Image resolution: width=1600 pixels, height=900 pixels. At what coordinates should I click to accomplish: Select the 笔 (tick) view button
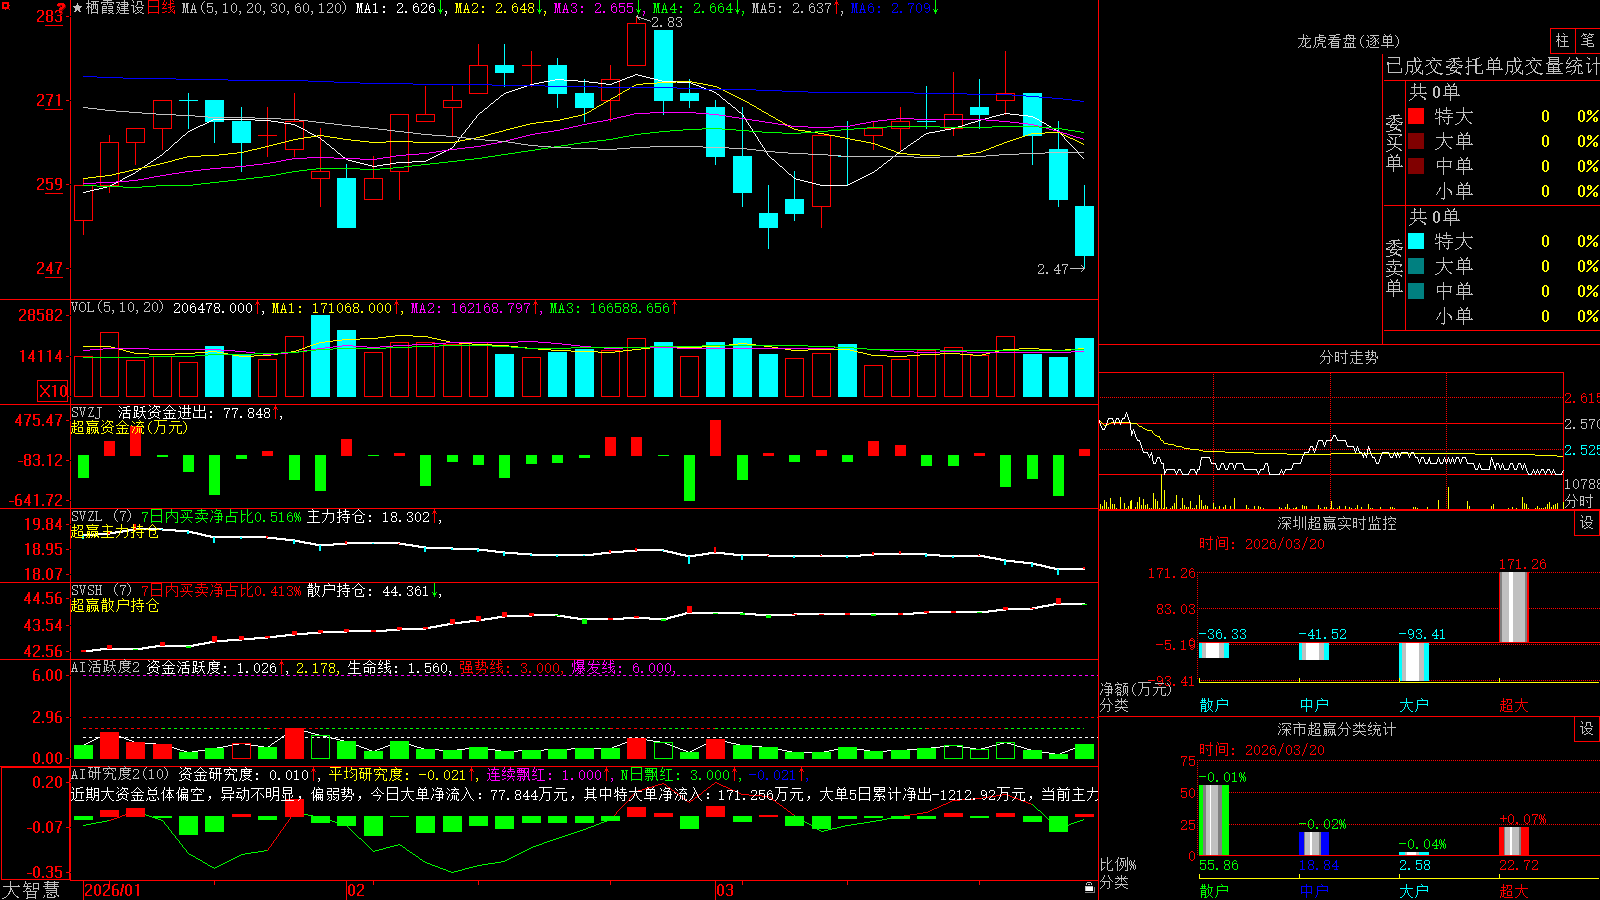(1587, 40)
